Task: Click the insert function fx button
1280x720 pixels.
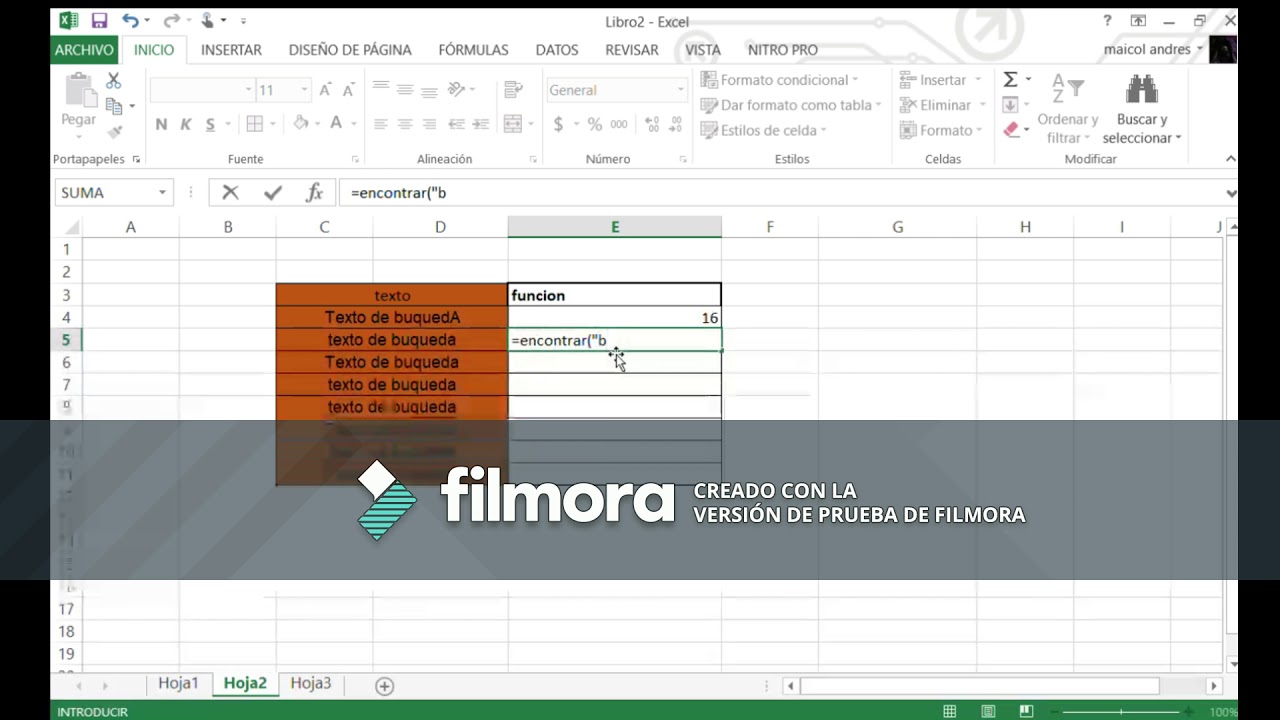Action: pyautogui.click(x=314, y=193)
